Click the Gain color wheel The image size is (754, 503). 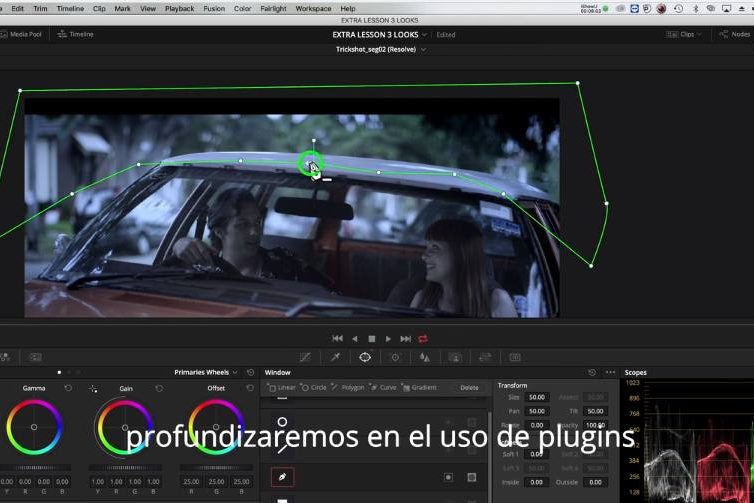pyautogui.click(x=125, y=427)
